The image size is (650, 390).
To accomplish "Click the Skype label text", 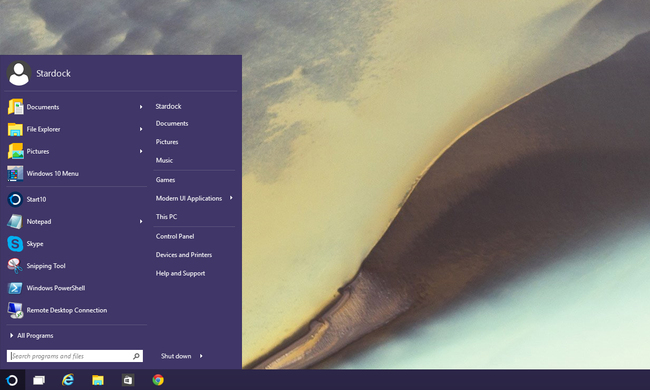I will 35,244.
